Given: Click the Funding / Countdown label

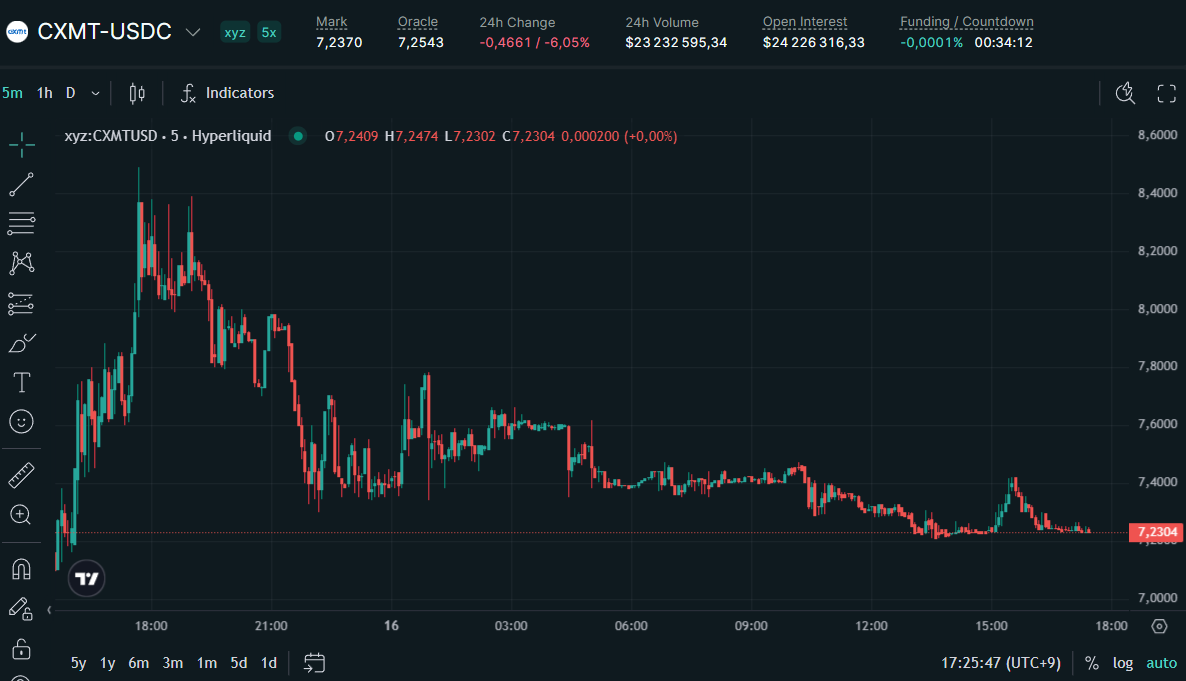Looking at the screenshot, I should point(967,23).
